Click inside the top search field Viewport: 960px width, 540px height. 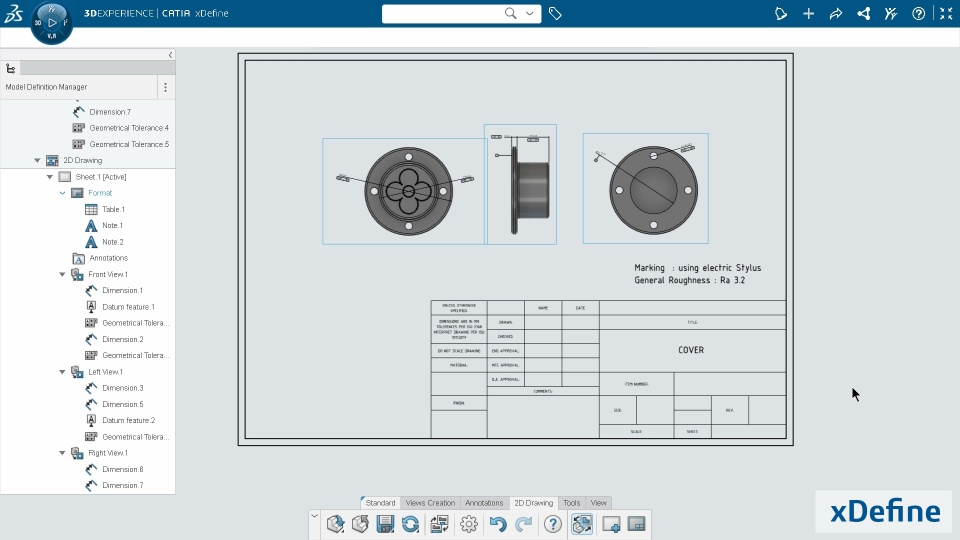click(443, 13)
